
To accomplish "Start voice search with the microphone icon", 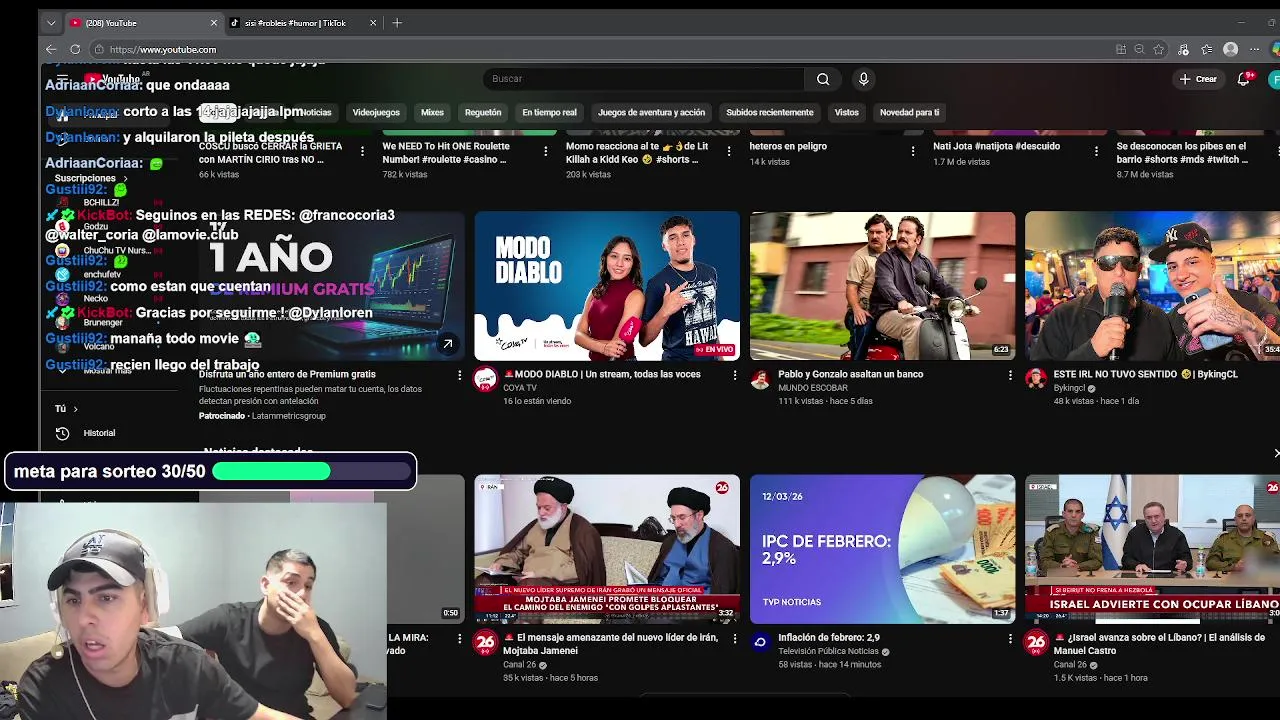I will coord(864,79).
